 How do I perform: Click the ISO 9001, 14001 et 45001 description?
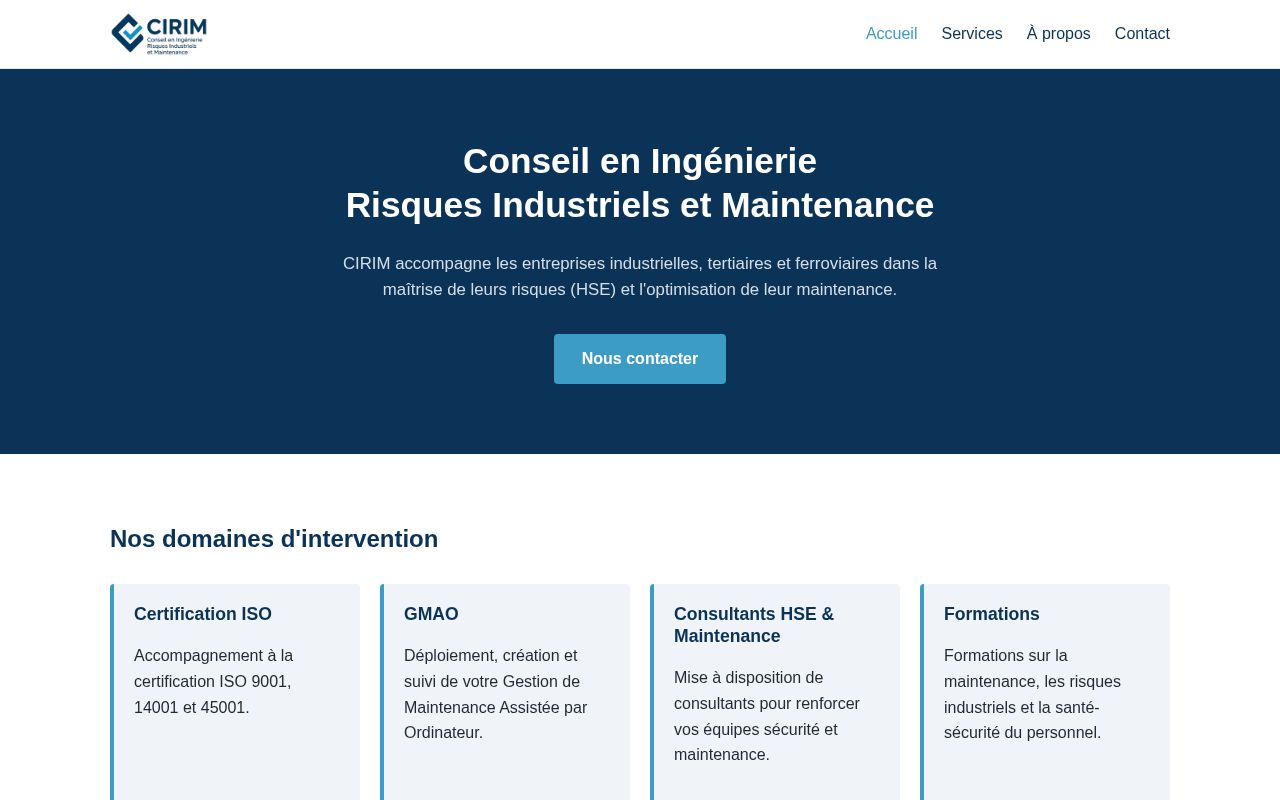tap(214, 682)
